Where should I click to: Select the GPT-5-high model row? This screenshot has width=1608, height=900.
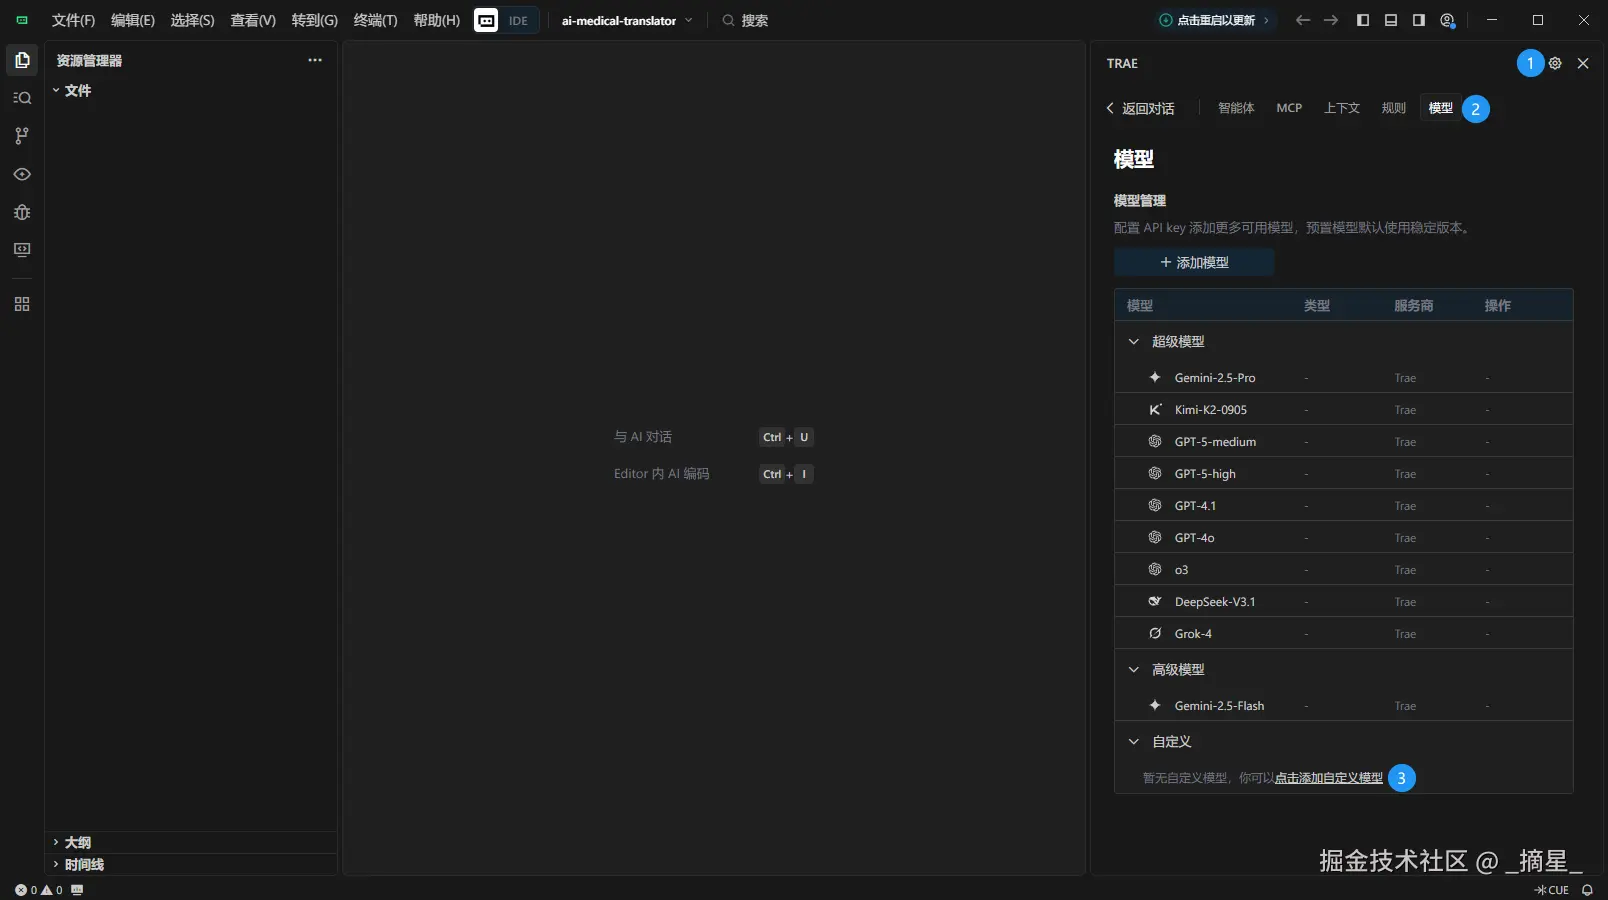1343,473
